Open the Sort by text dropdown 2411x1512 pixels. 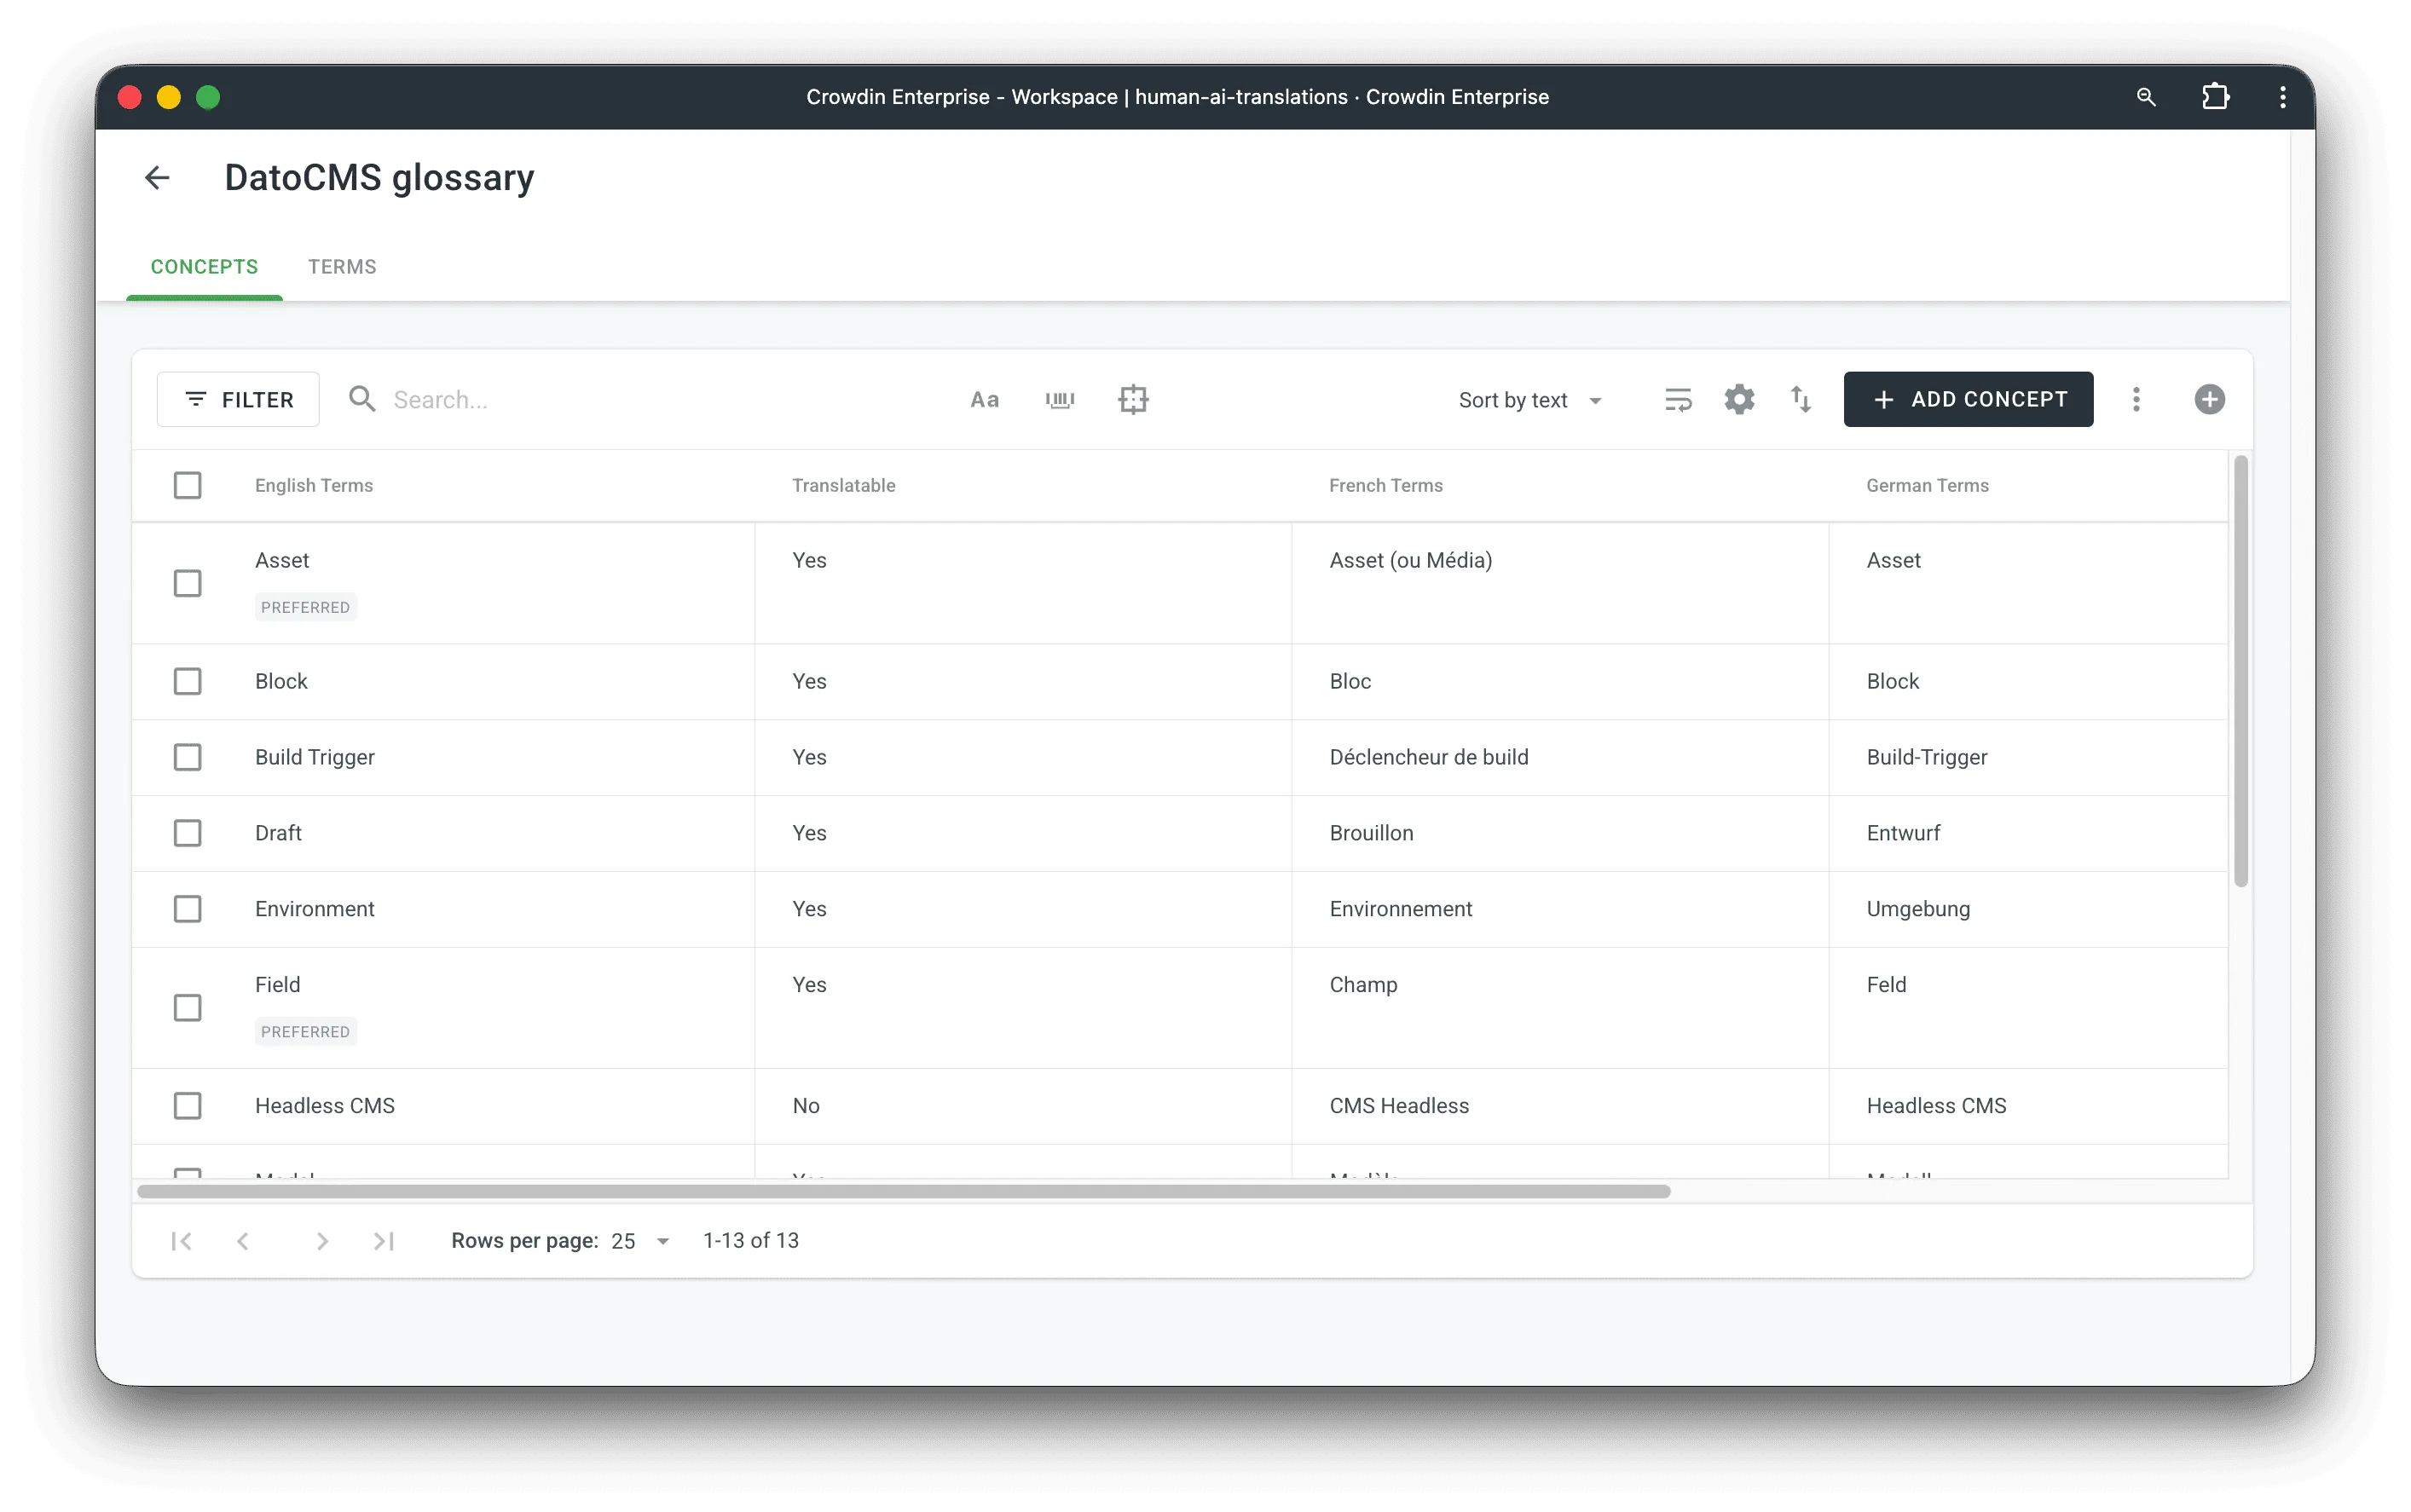[x=1530, y=399]
